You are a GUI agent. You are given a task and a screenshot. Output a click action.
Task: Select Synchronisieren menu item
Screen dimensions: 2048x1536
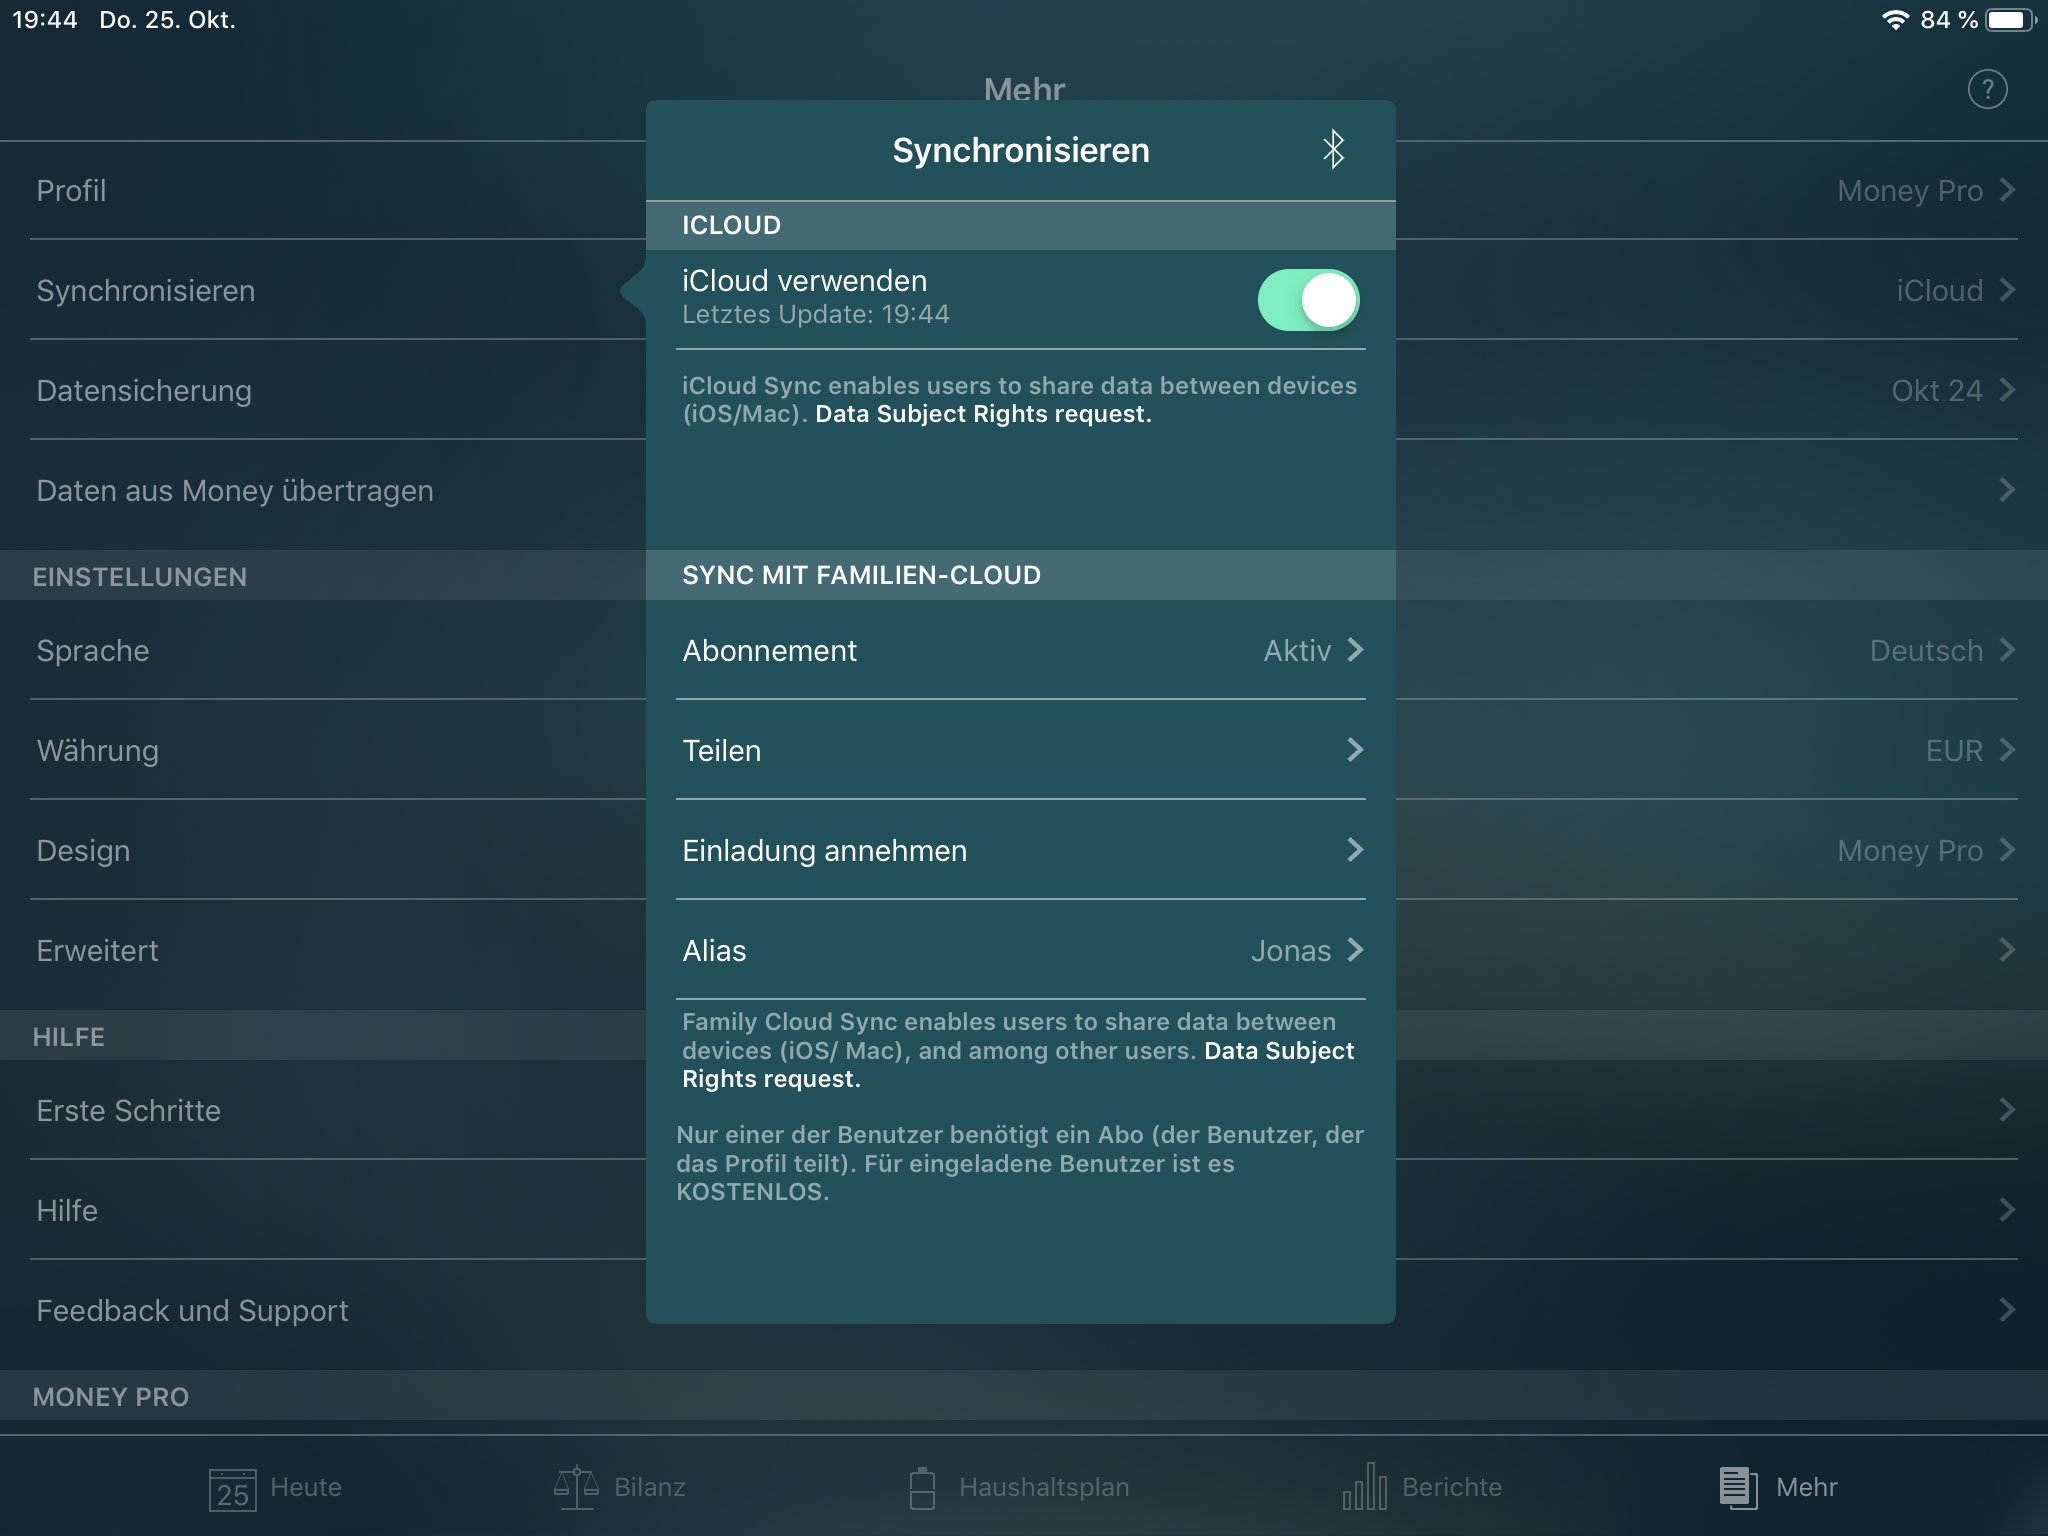click(147, 290)
